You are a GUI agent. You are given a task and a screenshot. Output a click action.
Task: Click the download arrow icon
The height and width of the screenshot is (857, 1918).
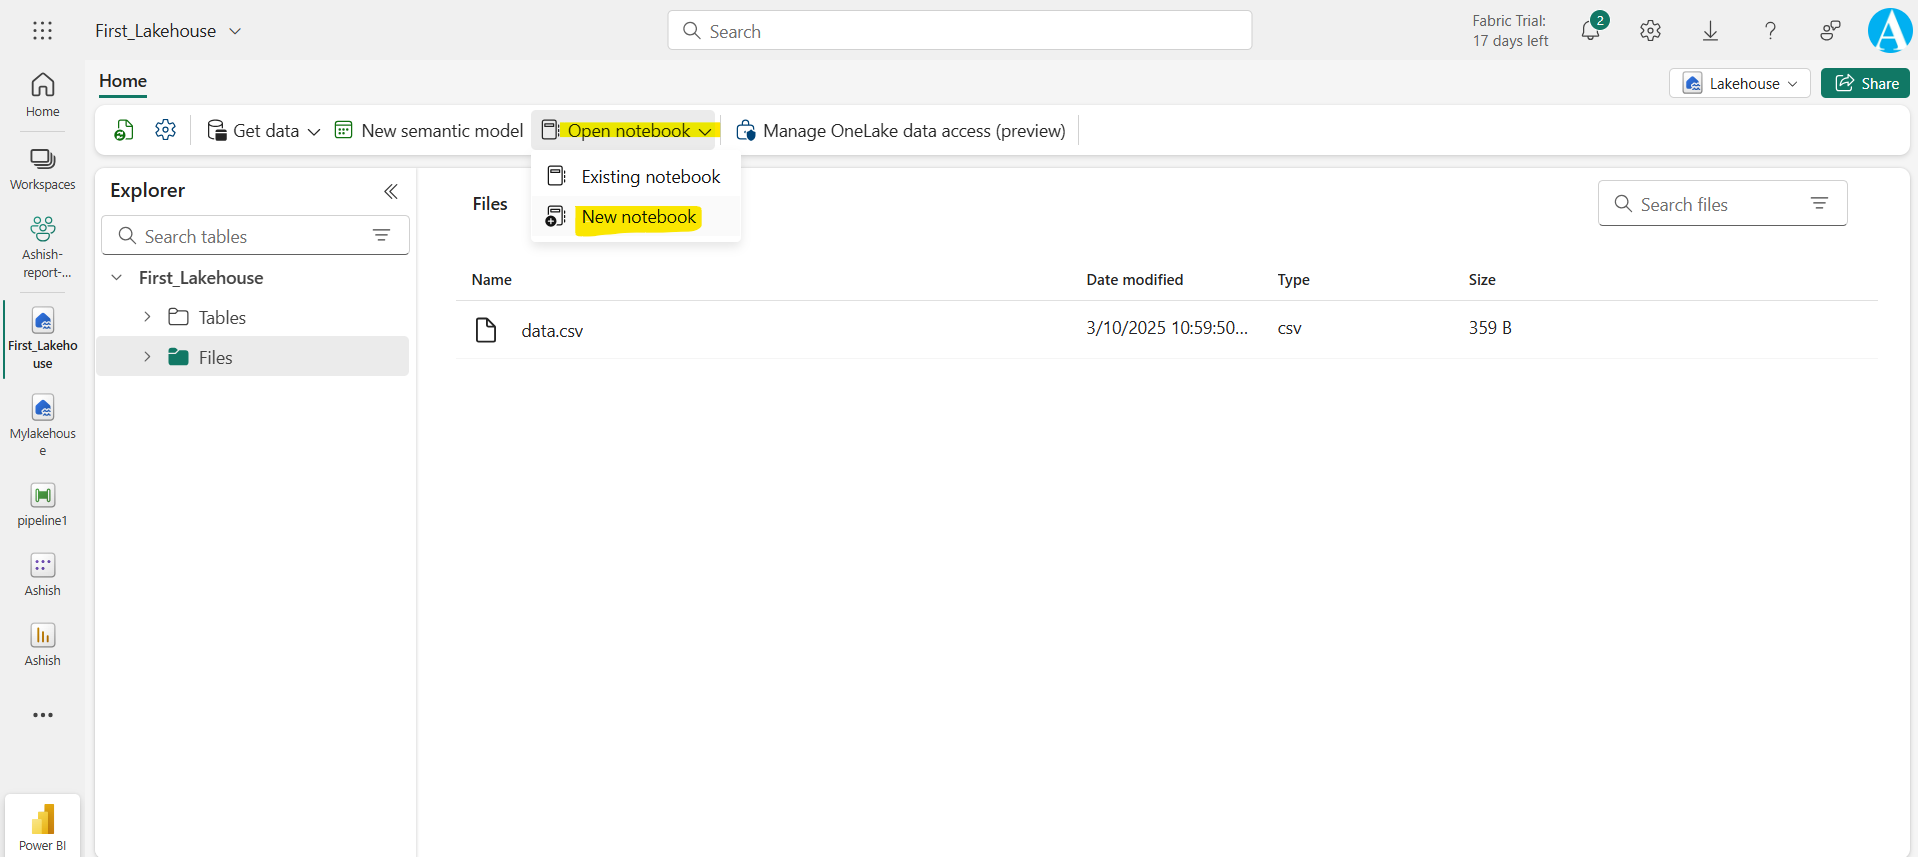1710,31
